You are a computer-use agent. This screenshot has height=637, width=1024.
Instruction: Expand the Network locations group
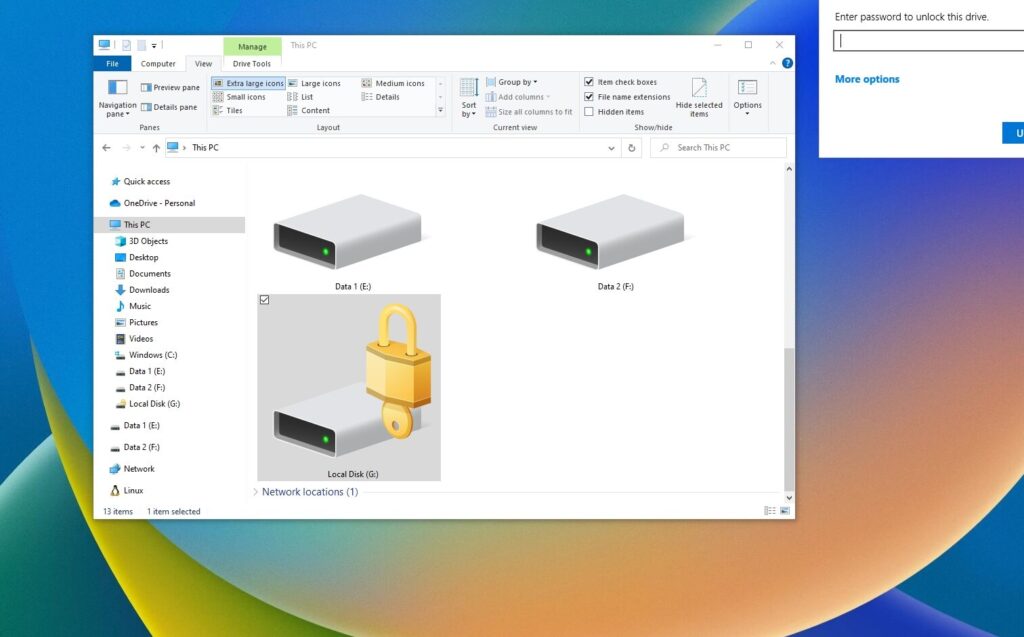[x=255, y=492]
